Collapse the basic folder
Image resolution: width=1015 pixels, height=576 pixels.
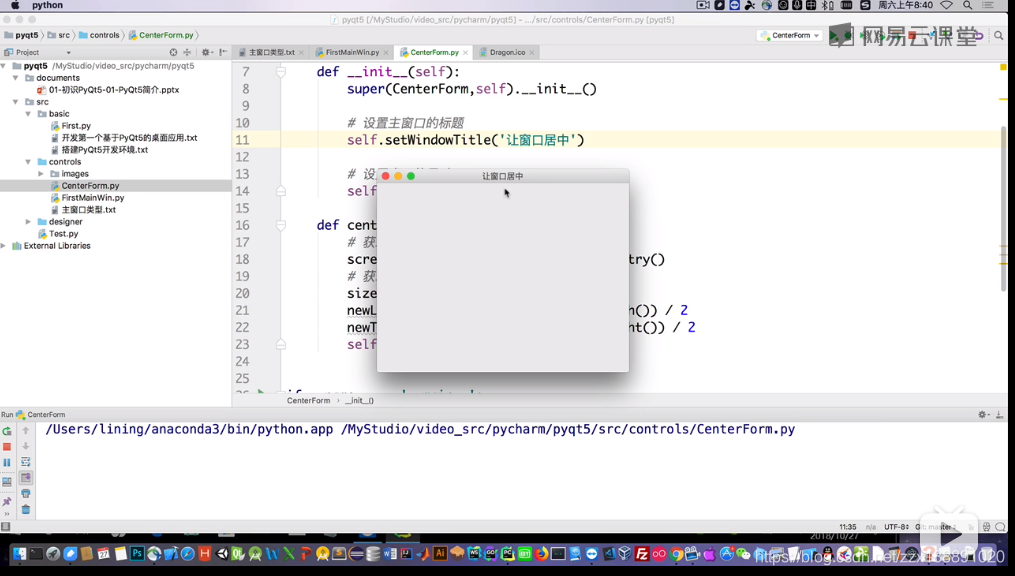(x=28, y=114)
